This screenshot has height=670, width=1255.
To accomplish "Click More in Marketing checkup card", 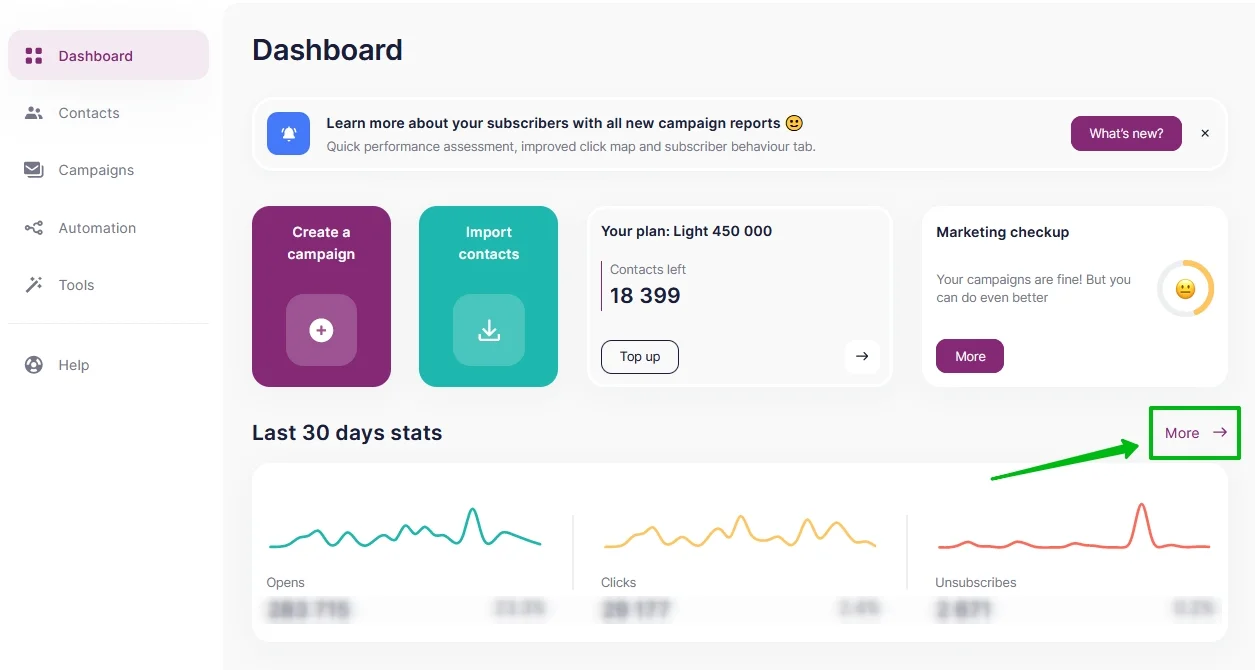I will (970, 356).
